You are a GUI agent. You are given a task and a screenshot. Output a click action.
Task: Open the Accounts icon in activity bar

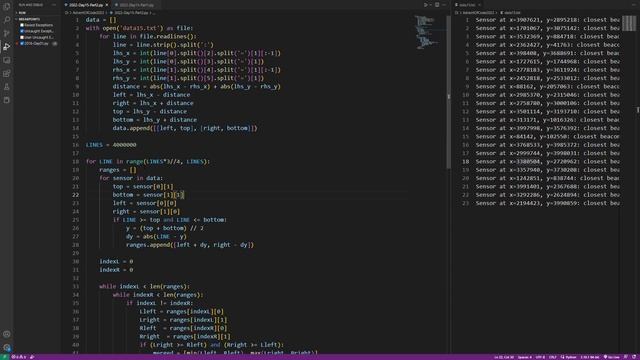click(7, 334)
